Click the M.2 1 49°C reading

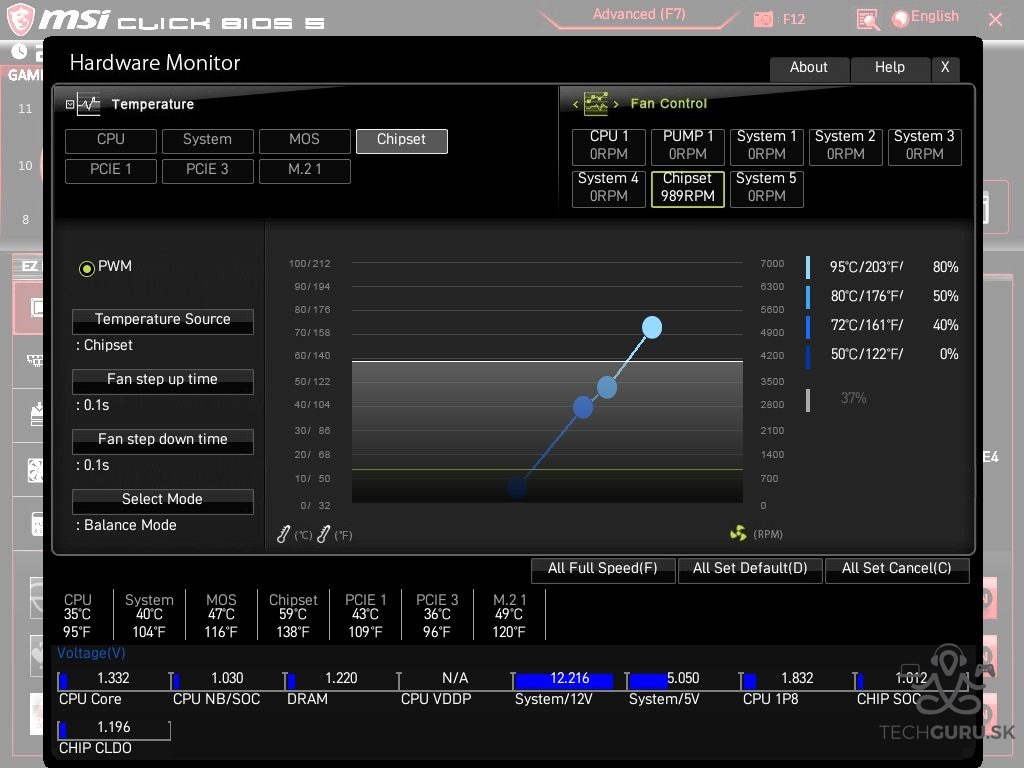point(509,615)
